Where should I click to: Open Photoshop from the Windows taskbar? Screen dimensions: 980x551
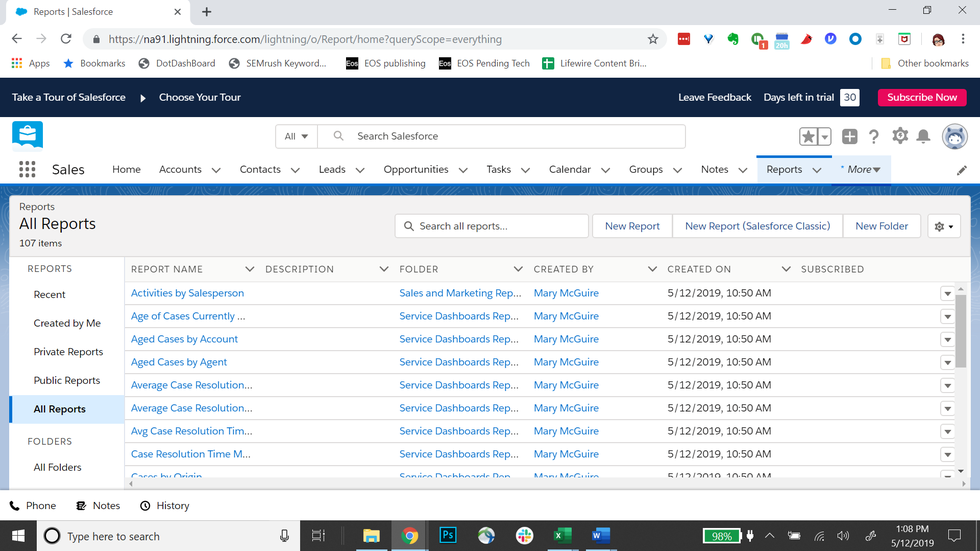point(447,536)
